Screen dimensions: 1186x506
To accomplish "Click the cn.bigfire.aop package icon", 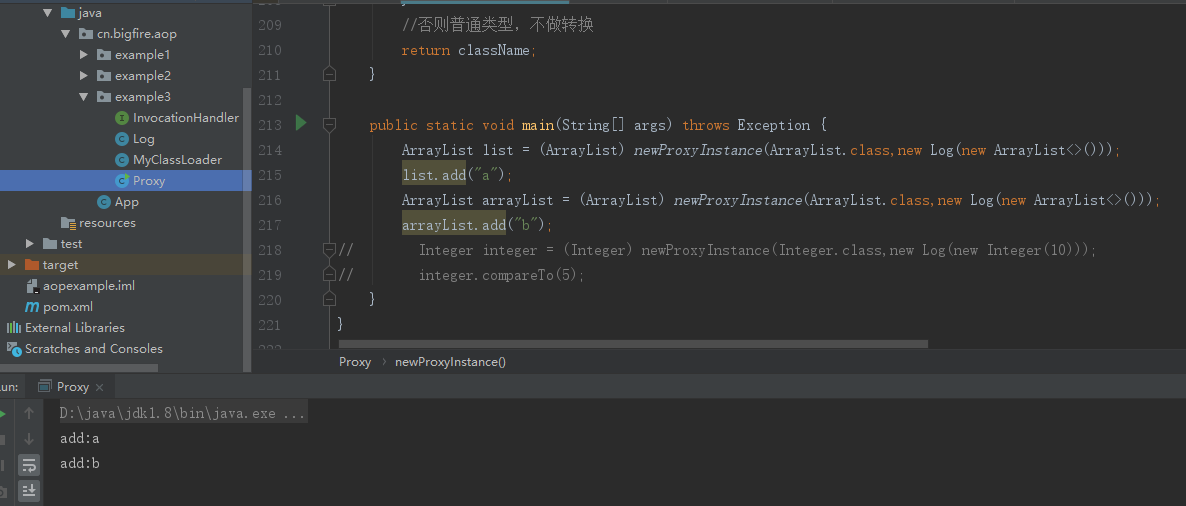I will click(x=85, y=34).
